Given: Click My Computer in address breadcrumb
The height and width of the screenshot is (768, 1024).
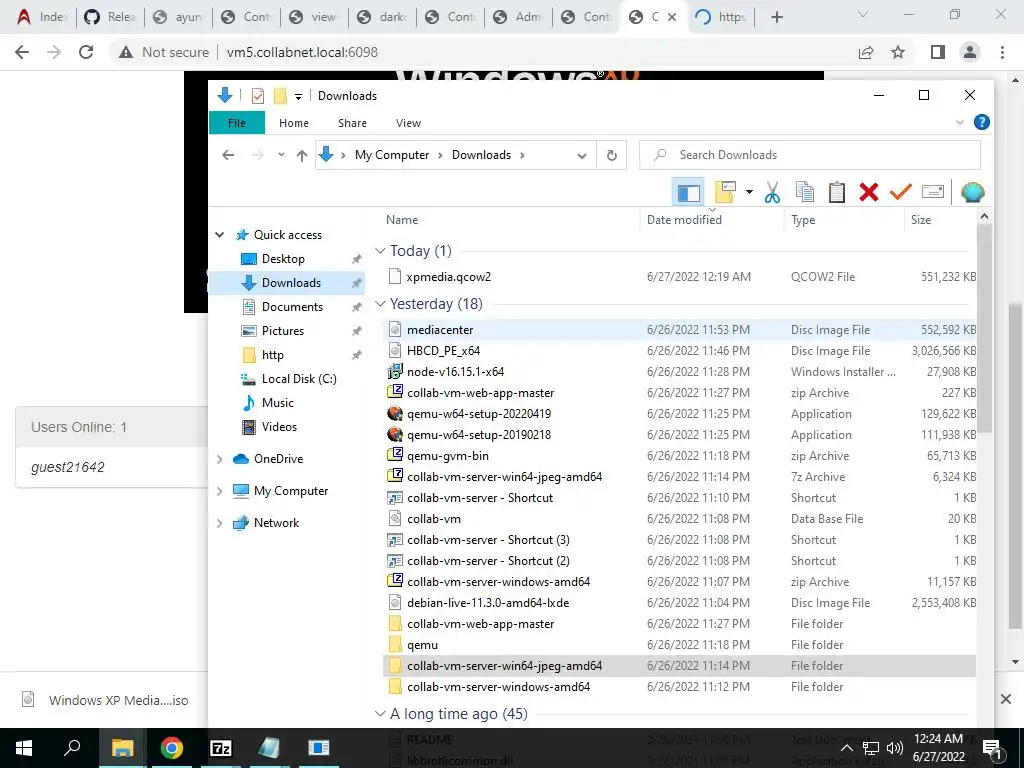Looking at the screenshot, I should click(392, 155).
